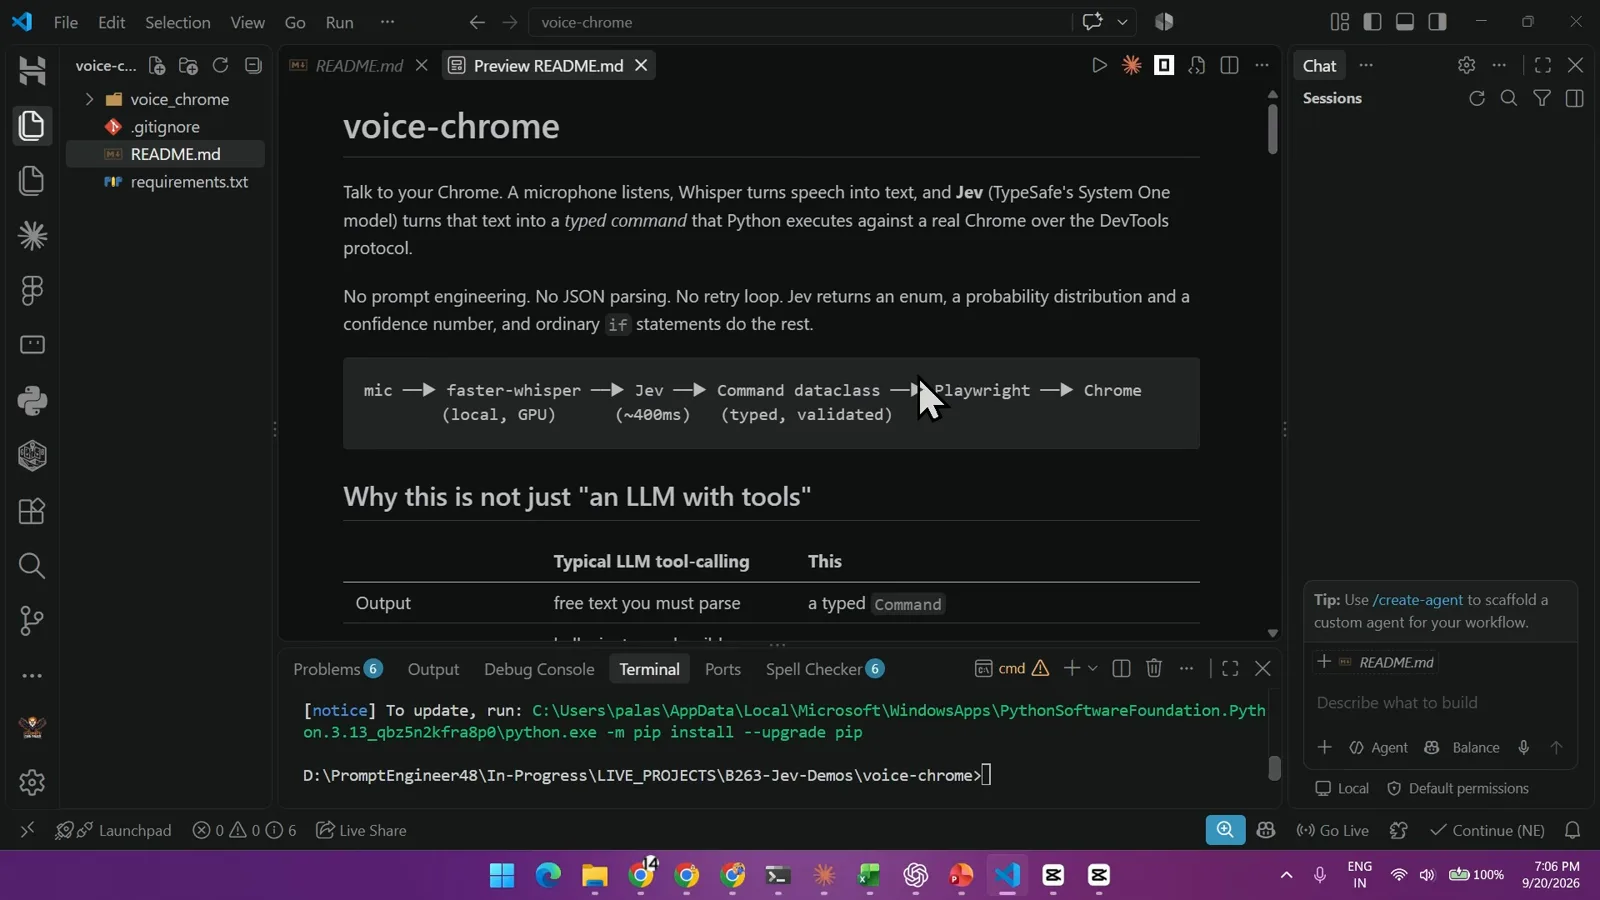Create a new file in the explorer
Screen dimensions: 1600x900
coord(157,66)
